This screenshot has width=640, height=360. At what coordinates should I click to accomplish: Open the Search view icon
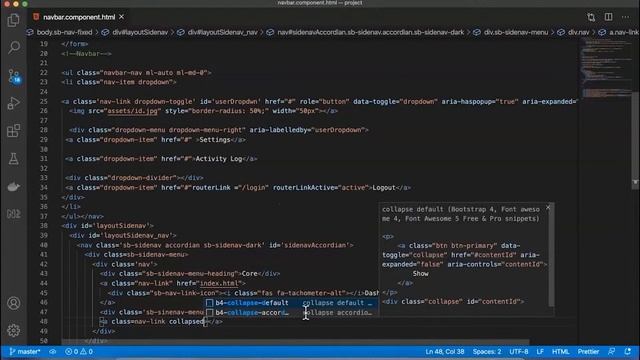pos(13,47)
